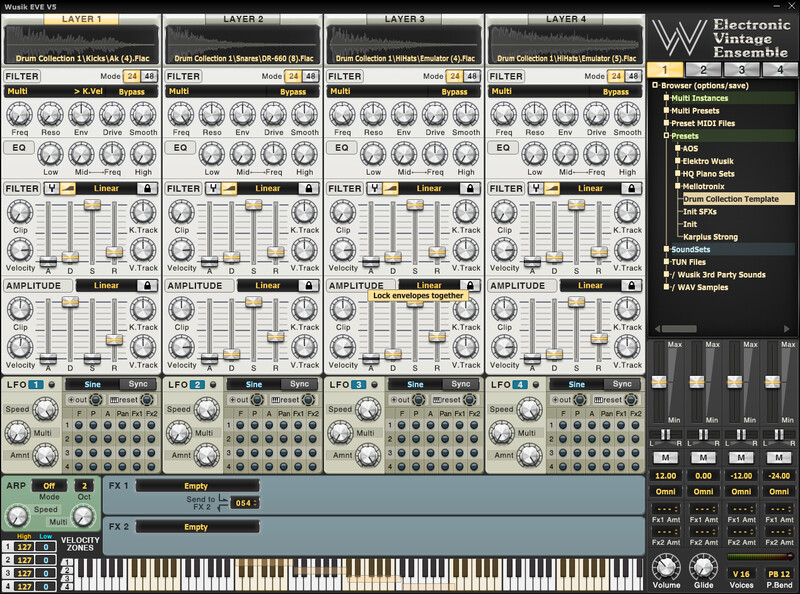Toggle Sync on LFO 4
The height and width of the screenshot is (594, 800).
[622, 384]
